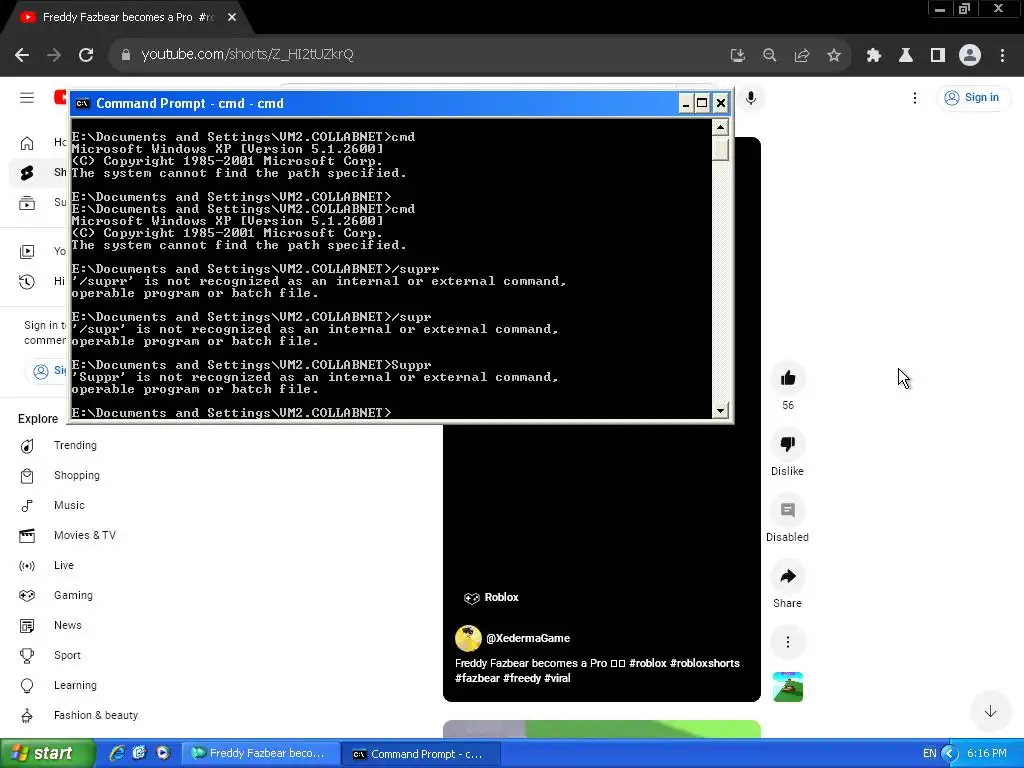
Task: Switch to Command Prompt taskbar button
Action: (423, 754)
